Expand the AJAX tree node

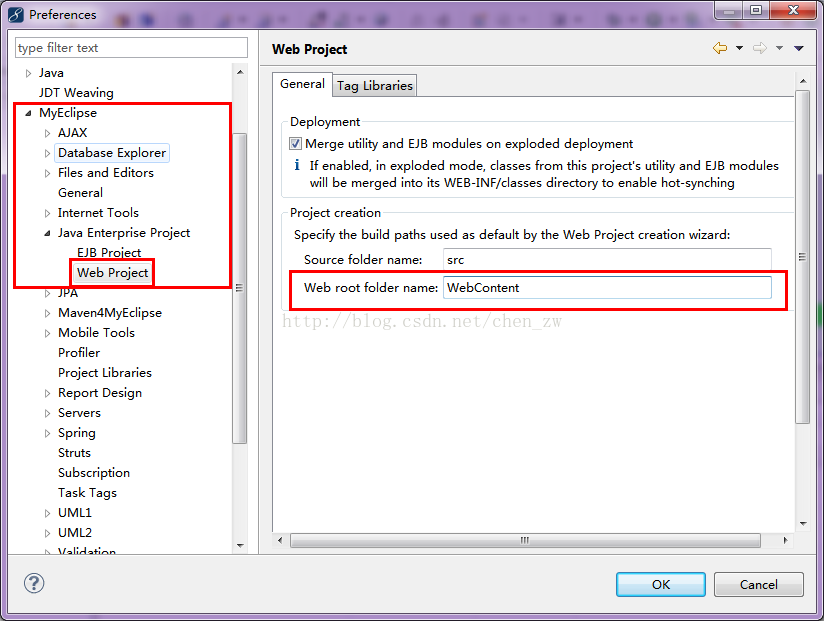pos(47,133)
